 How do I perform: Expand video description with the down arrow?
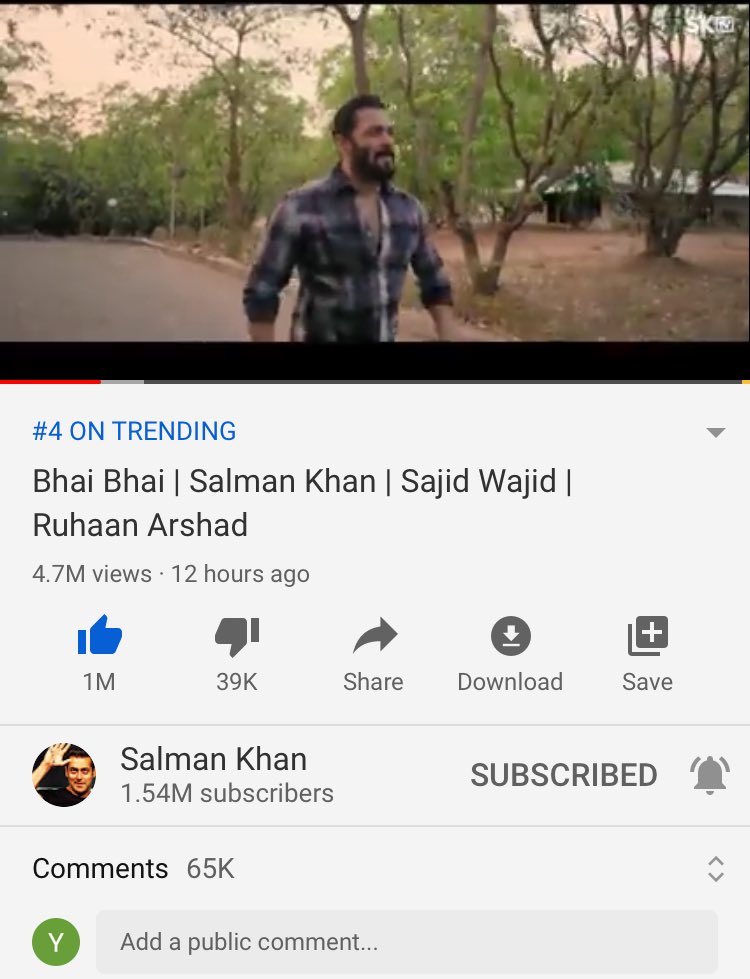tap(716, 432)
